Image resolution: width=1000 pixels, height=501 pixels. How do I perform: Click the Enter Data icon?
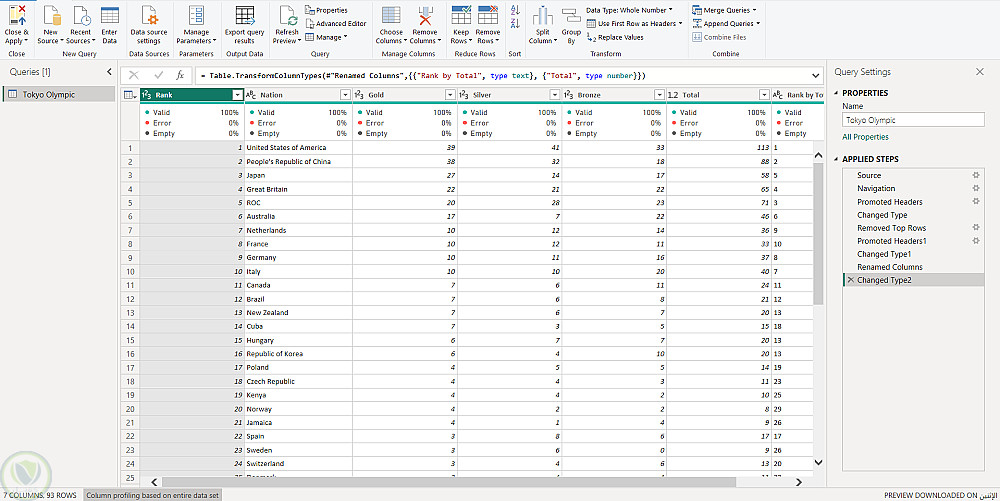click(110, 15)
